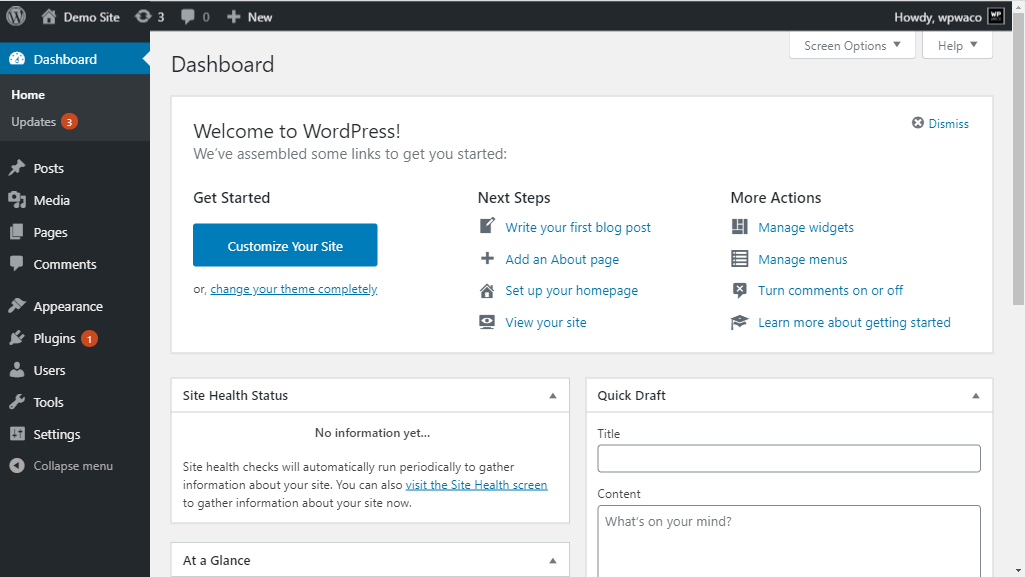This screenshot has width=1025, height=577.
Task: Open the Dashboard menu item
Action: [75, 59]
